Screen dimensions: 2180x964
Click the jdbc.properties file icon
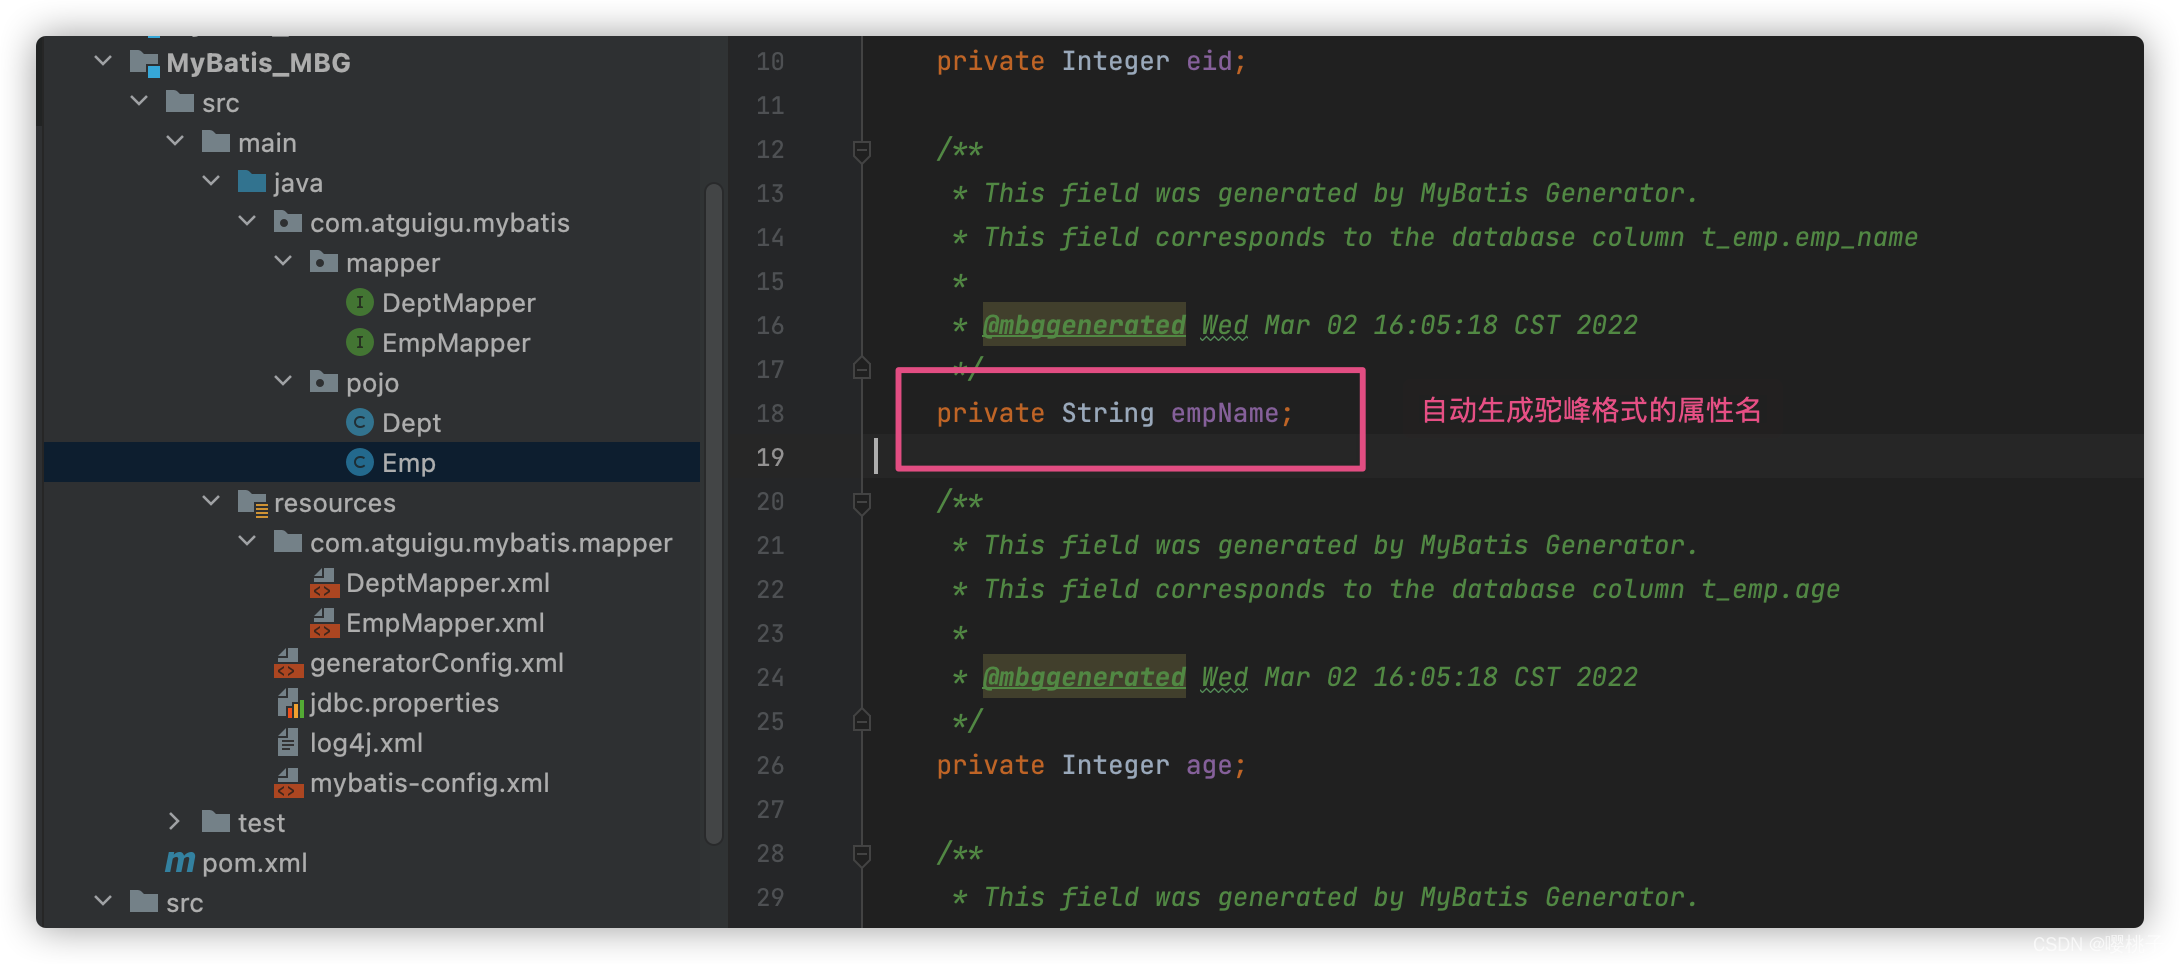289,703
